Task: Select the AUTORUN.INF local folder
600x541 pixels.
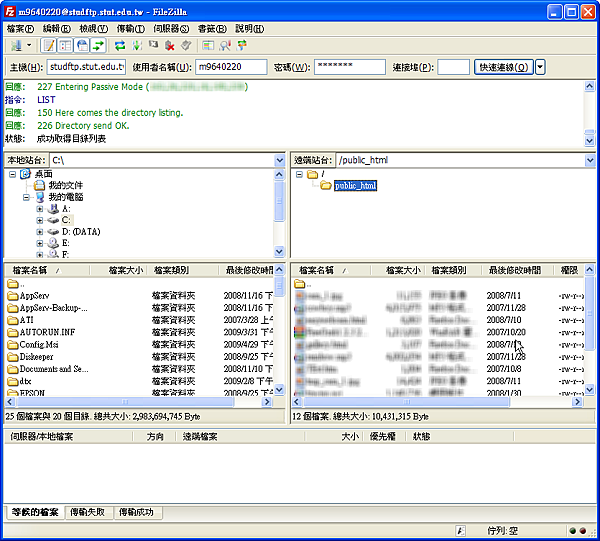Action: point(47,332)
